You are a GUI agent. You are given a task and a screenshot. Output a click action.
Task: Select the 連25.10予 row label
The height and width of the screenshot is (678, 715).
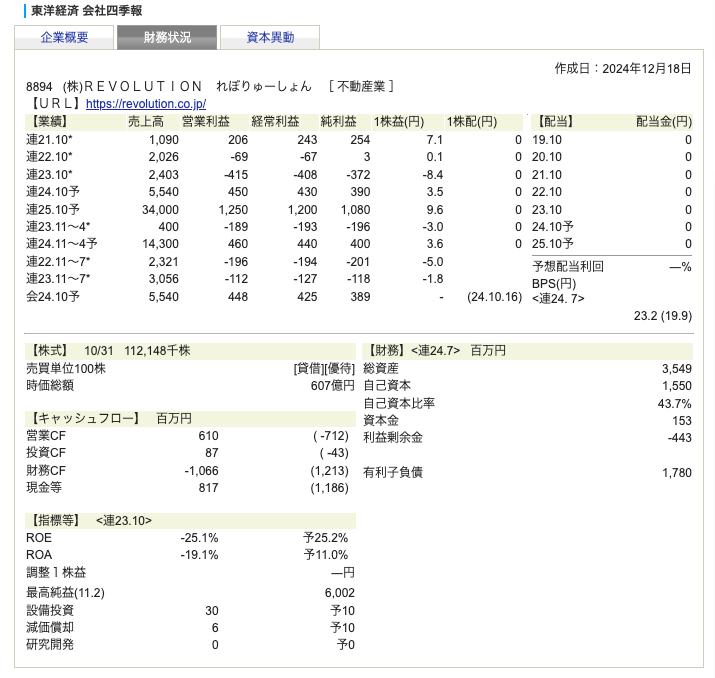click(53, 210)
